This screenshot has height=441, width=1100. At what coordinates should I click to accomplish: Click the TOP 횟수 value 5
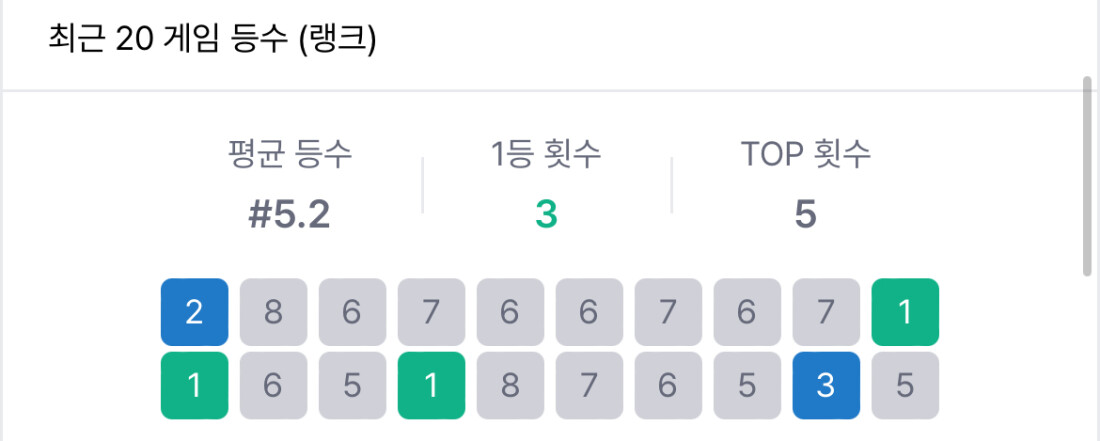coord(806,213)
